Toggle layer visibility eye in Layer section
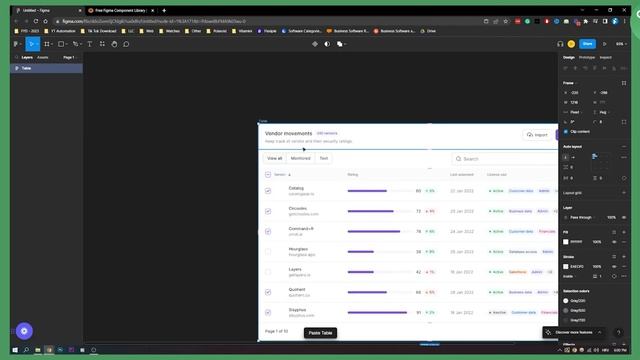The width and height of the screenshot is (640, 360). tap(624, 218)
